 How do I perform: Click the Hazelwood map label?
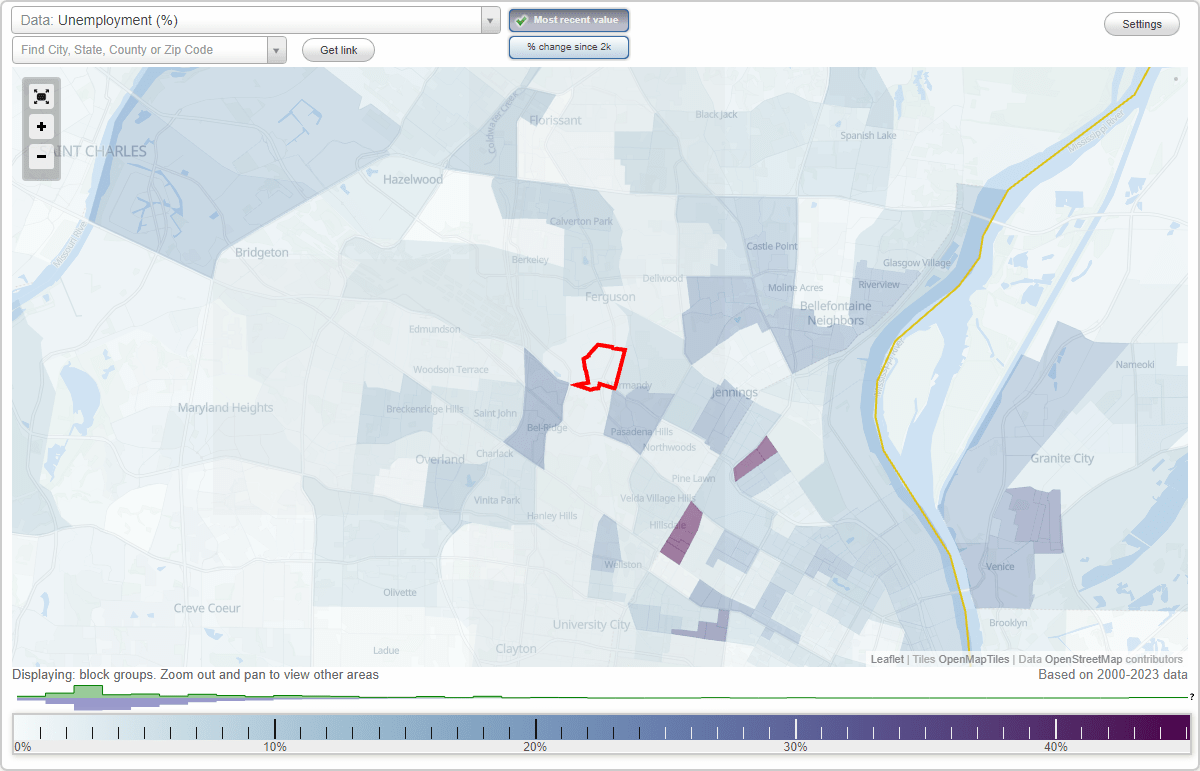click(x=413, y=180)
